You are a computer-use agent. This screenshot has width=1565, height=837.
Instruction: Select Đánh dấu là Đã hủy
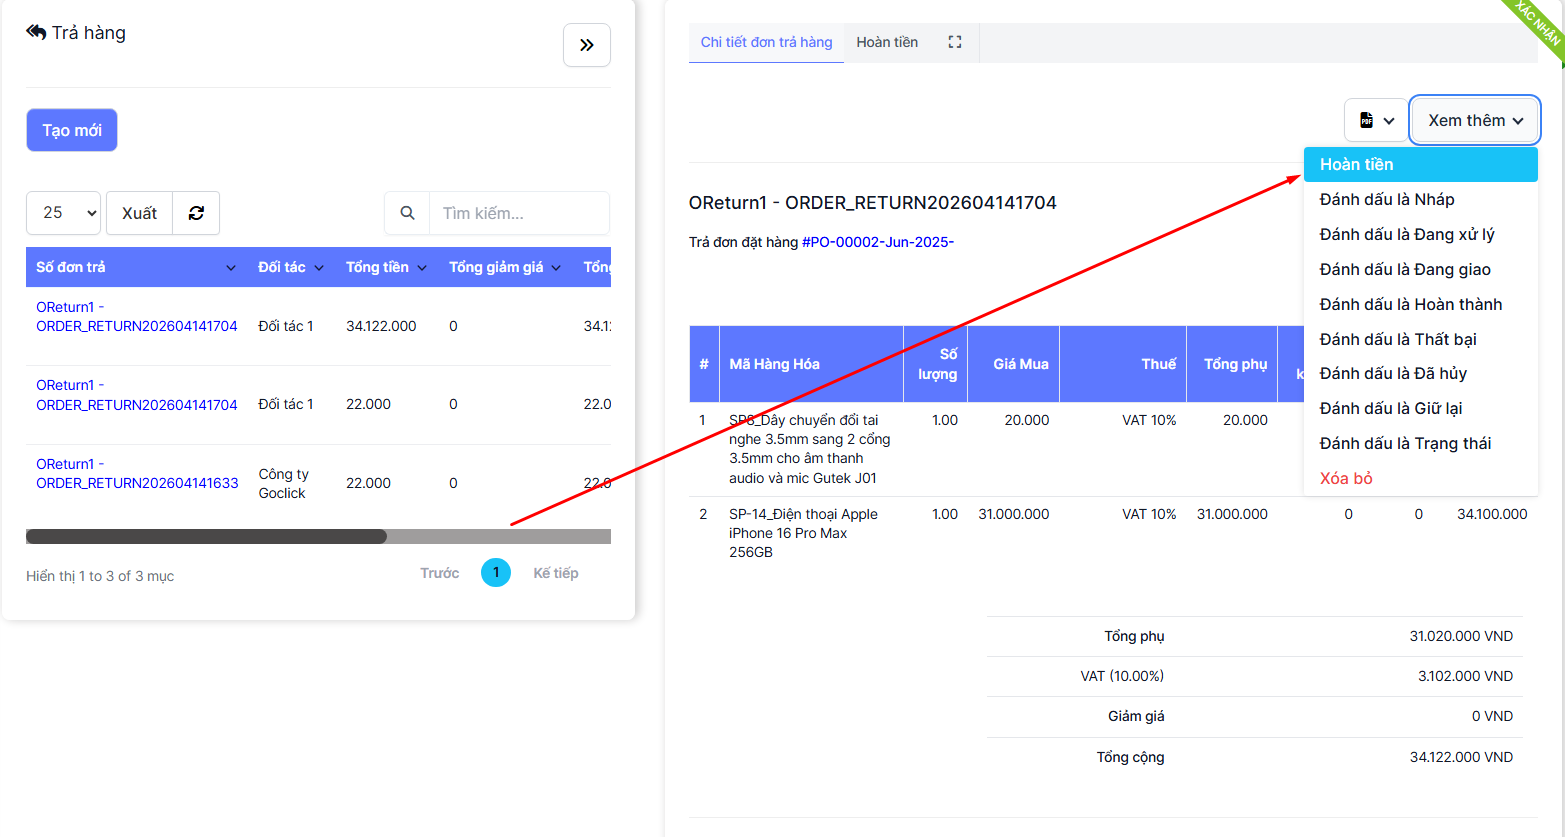pyautogui.click(x=1392, y=373)
